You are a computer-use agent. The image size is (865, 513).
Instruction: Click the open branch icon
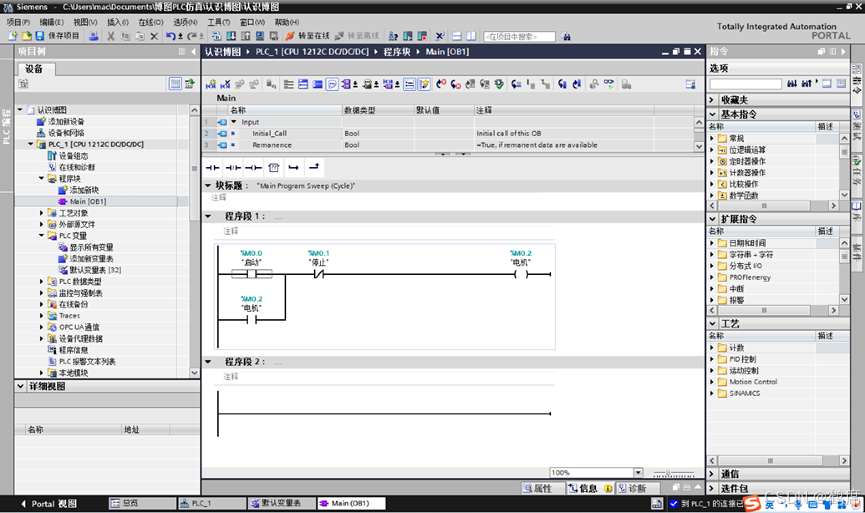coord(293,167)
